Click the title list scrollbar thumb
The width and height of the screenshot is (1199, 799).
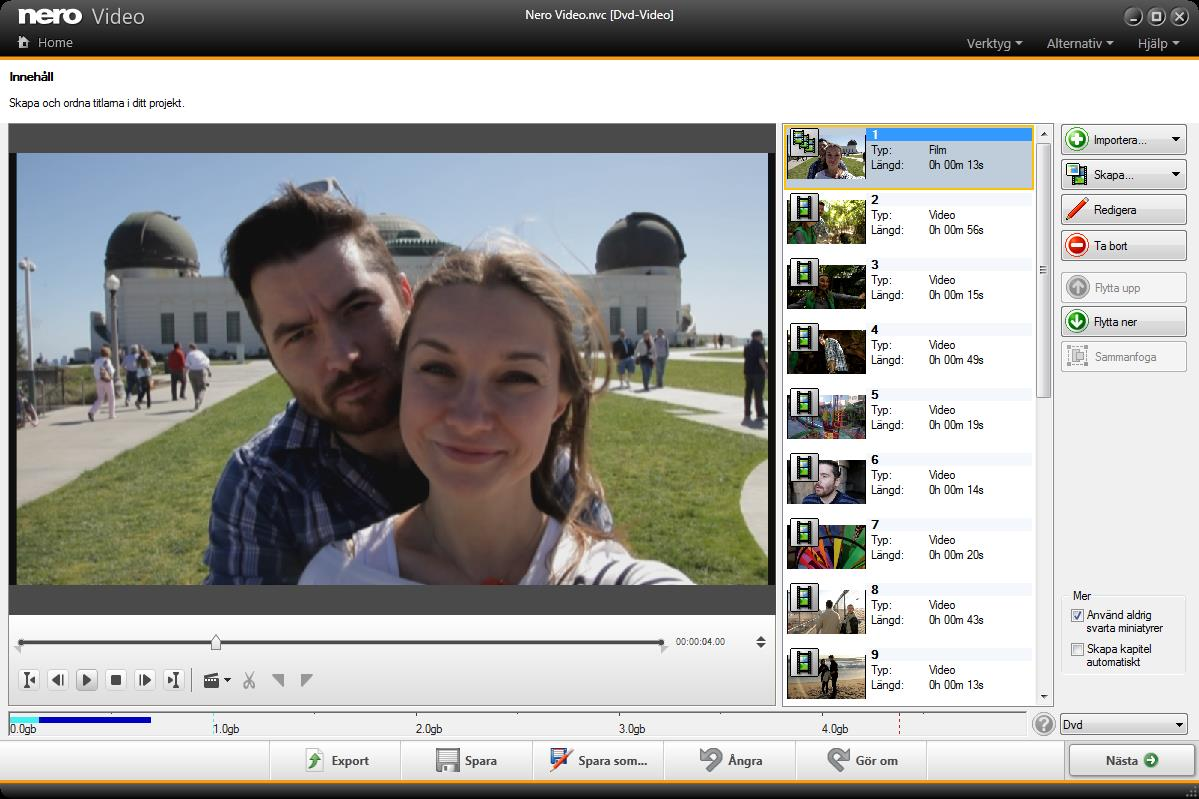(x=1044, y=269)
